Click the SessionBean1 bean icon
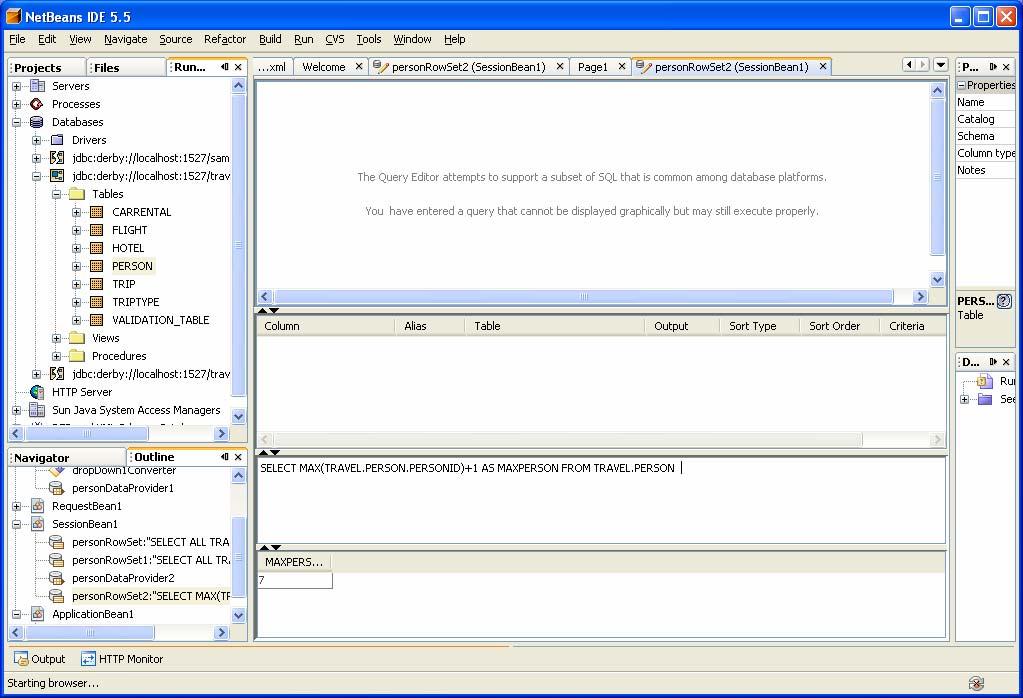 coord(38,524)
